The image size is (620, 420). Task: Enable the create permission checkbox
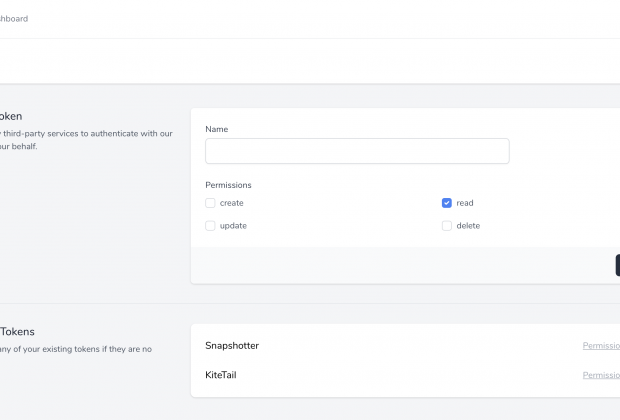click(x=210, y=203)
